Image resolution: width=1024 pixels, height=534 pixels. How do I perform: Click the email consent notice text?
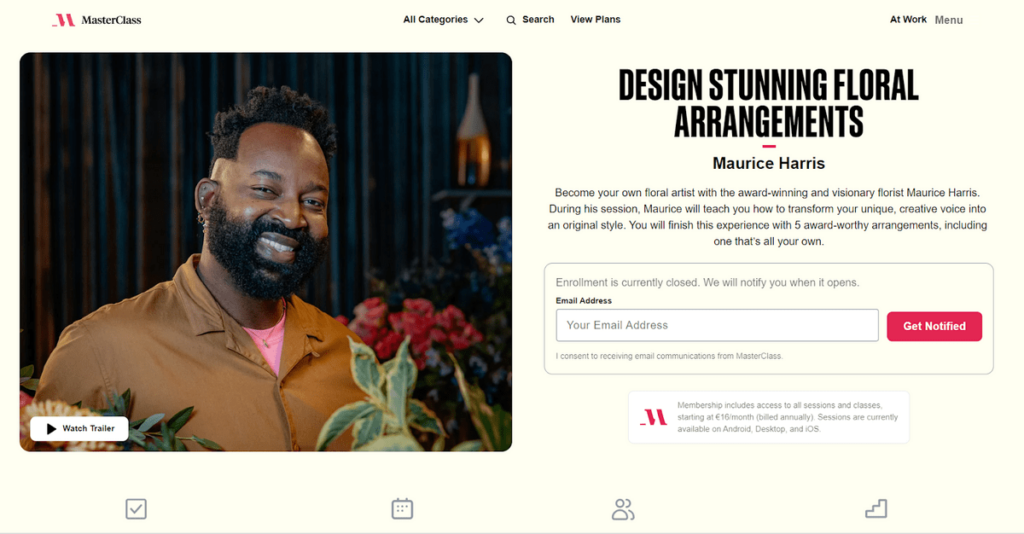click(669, 356)
